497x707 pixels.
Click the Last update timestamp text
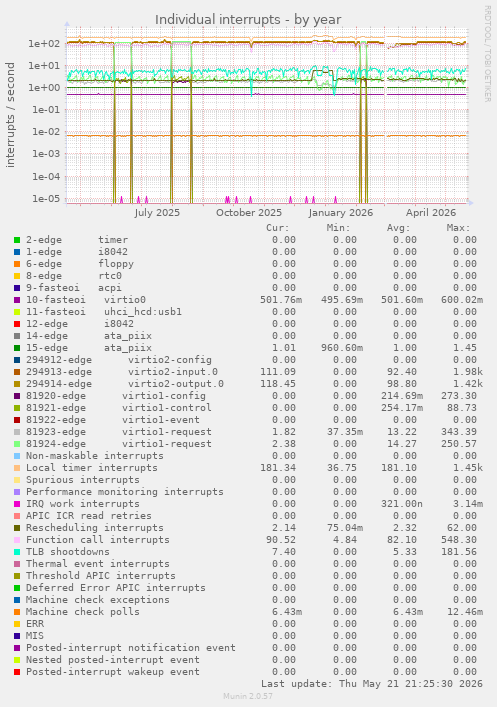[372, 684]
